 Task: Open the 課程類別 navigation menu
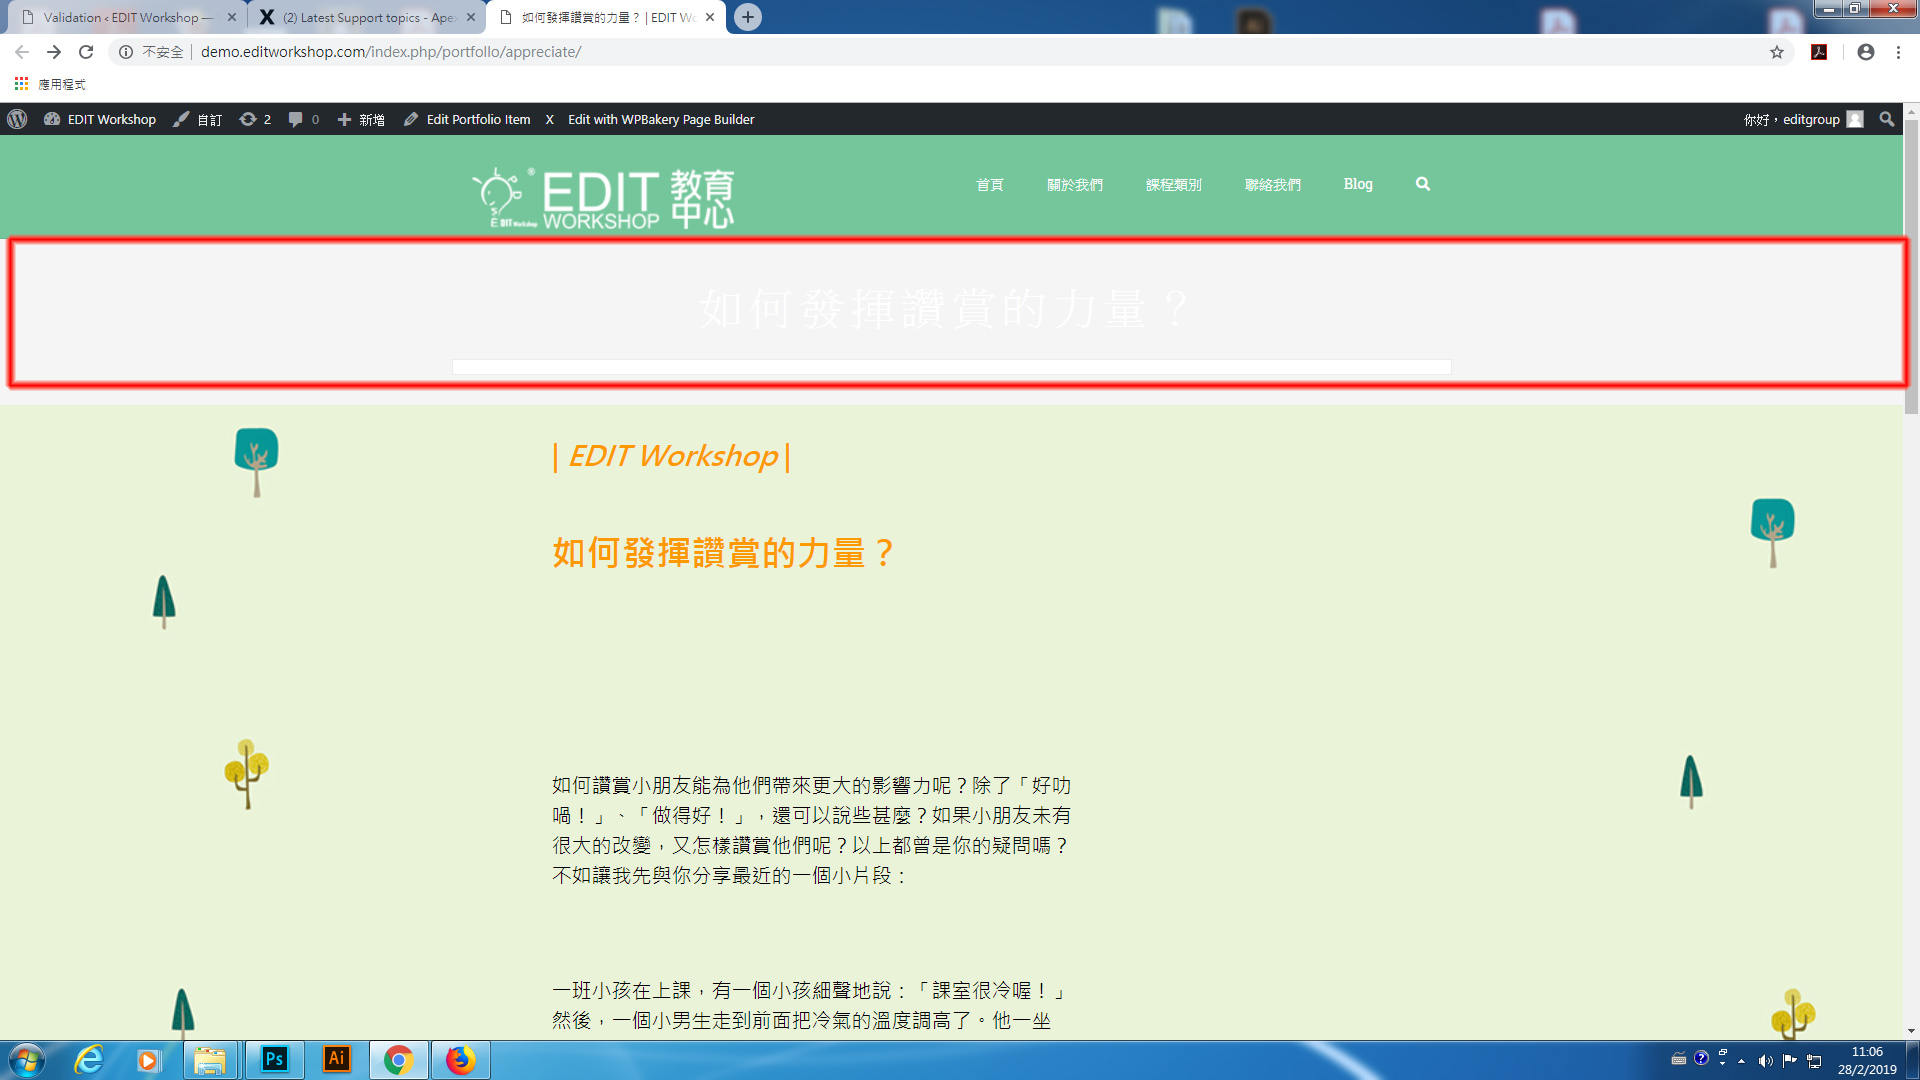pyautogui.click(x=1173, y=185)
